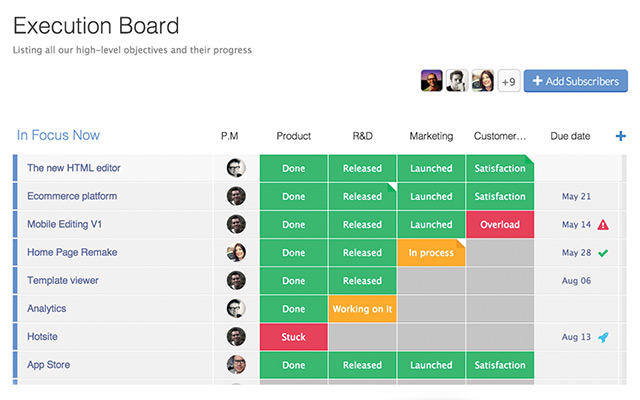Open third subscriber avatar in header
Viewport: 640px width, 400px height.
tap(482, 81)
